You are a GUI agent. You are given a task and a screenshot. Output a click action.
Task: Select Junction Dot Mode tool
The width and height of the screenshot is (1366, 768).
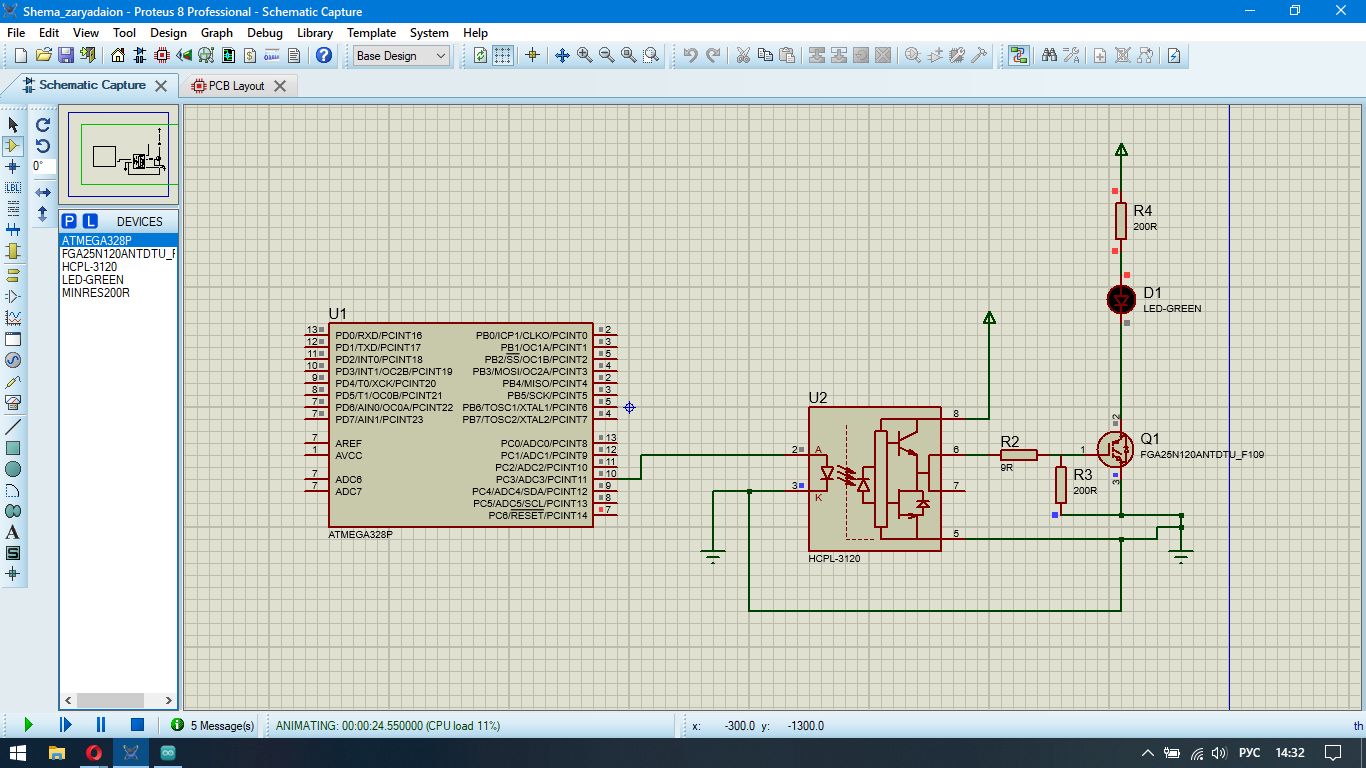pyautogui.click(x=13, y=167)
